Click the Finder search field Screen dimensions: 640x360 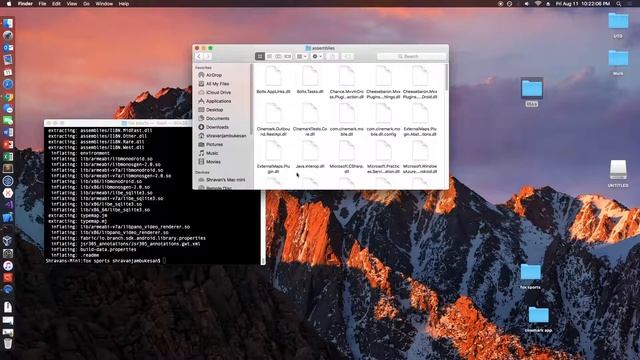click(411, 56)
